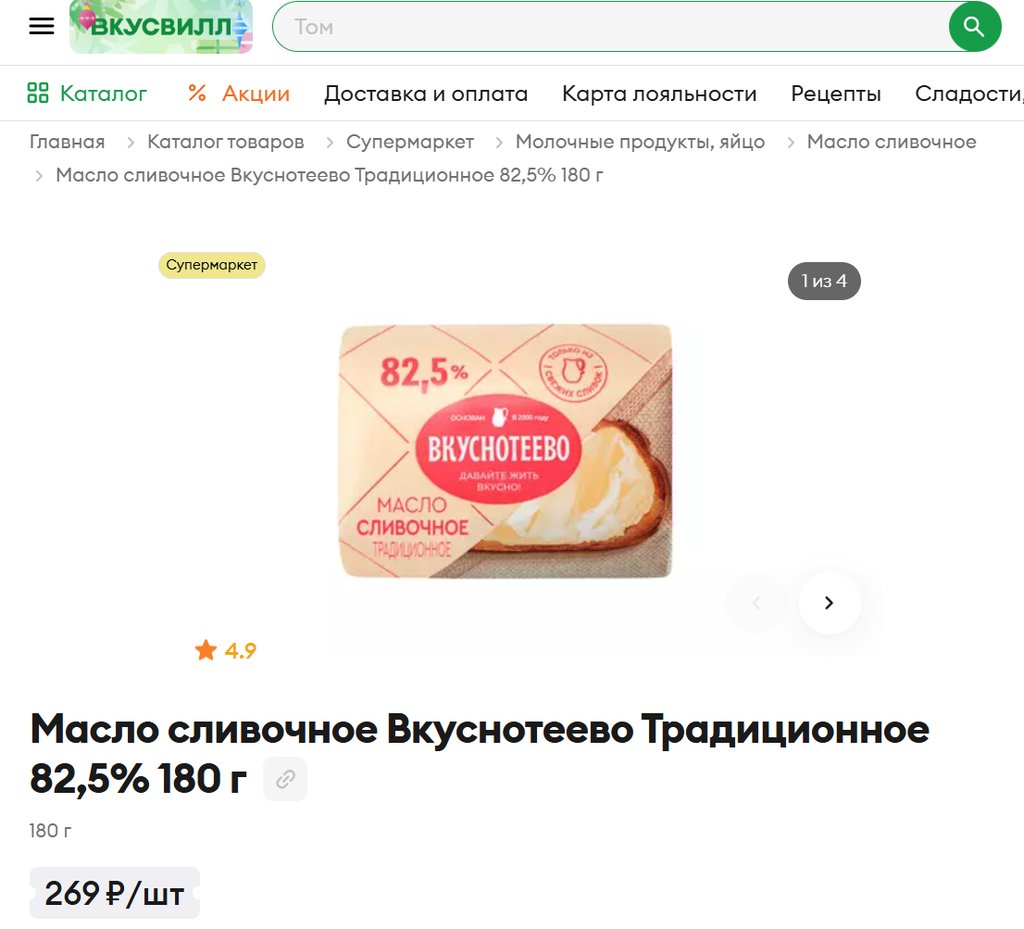The image size is (1024, 929).
Task: Go to Главная breadcrumb
Action: coord(67,142)
